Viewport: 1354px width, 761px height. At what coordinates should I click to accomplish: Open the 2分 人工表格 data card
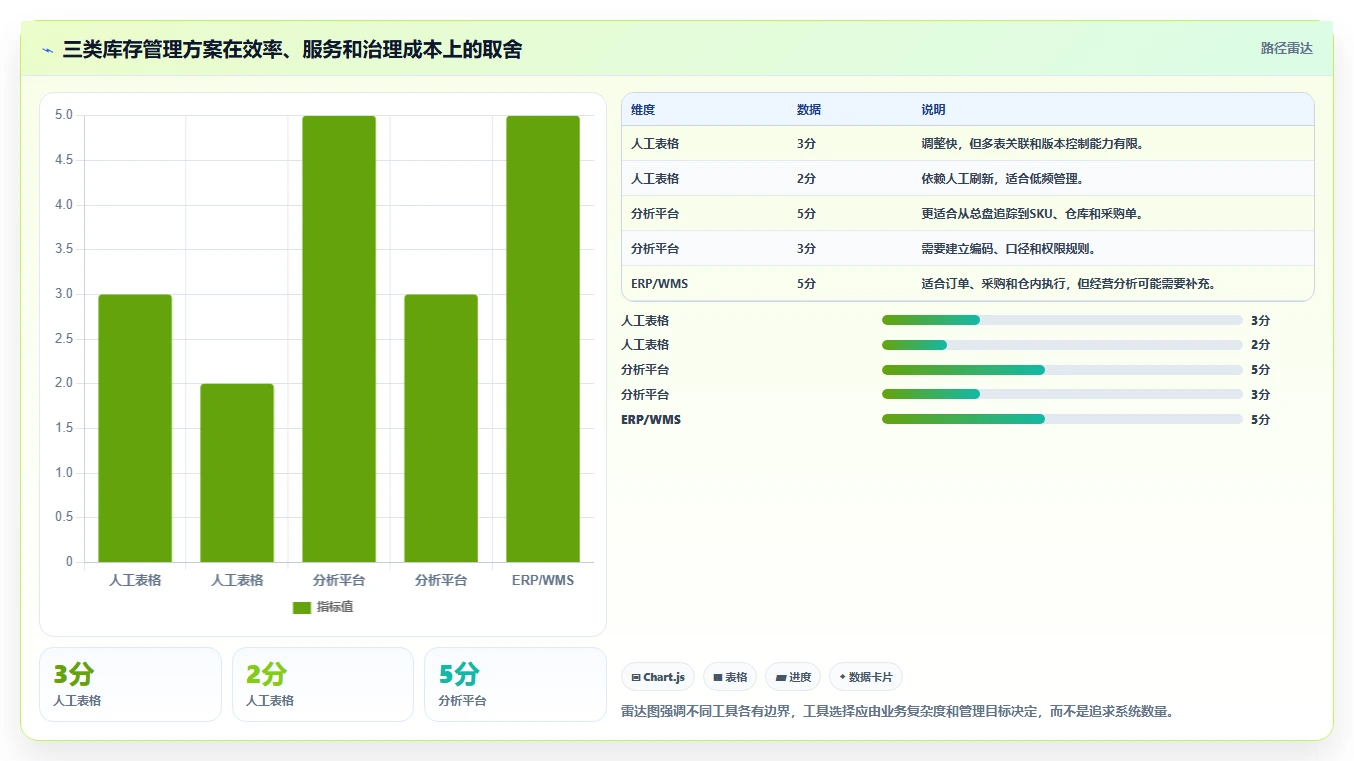click(x=323, y=684)
